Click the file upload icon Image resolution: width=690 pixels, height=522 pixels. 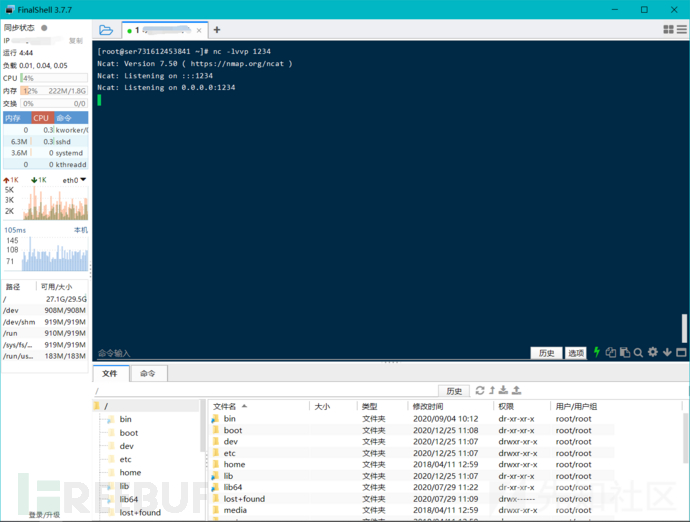pyautogui.click(x=517, y=390)
